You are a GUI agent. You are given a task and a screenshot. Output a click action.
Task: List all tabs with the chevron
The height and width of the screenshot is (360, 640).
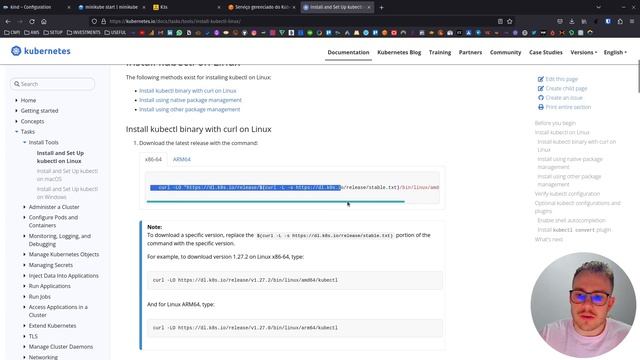(x=598, y=7)
